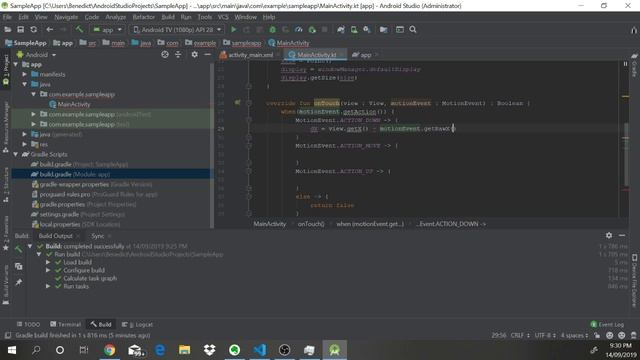Open the Profiler gauge icon in toolbar

[299, 29]
